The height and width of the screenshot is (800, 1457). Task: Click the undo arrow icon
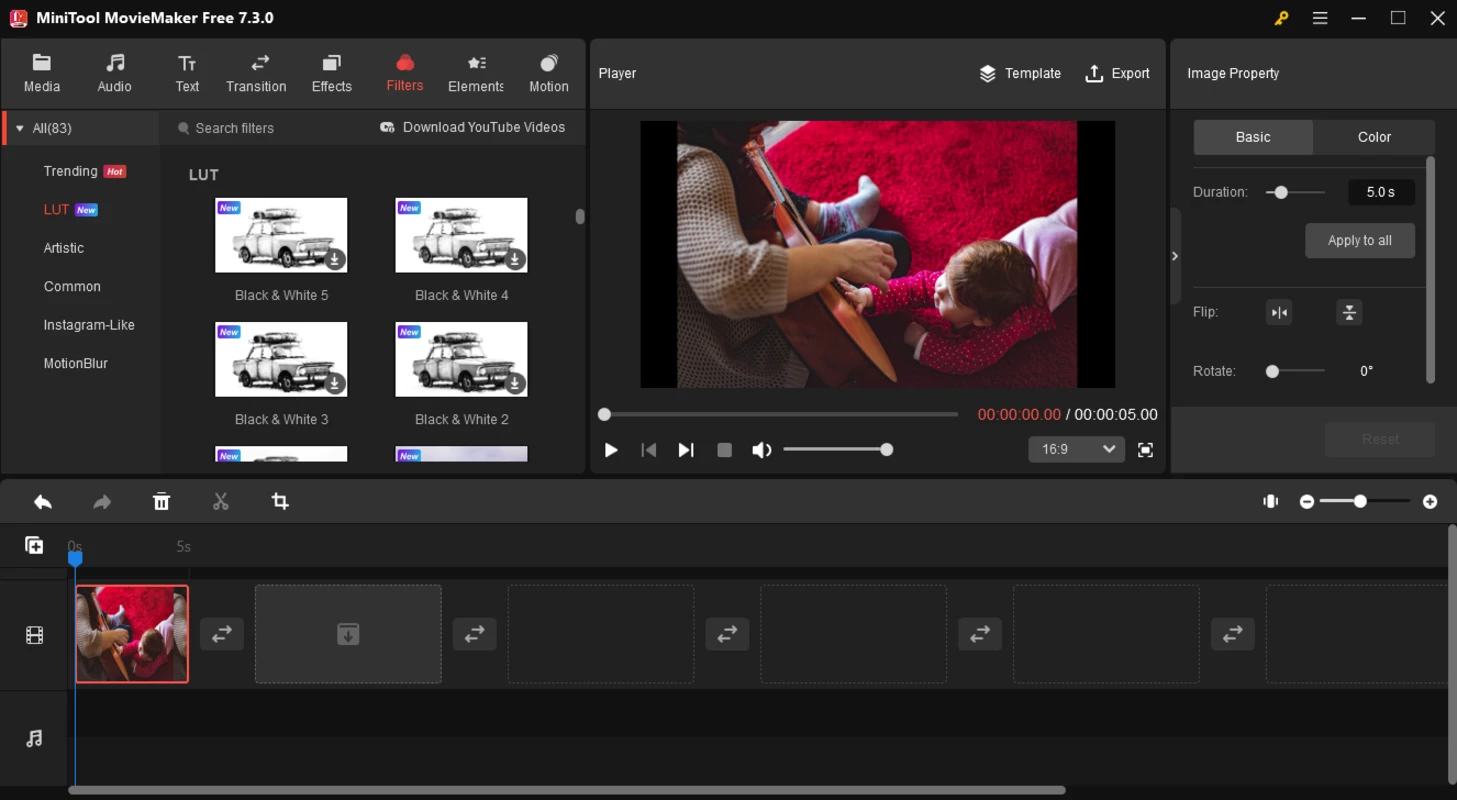pyautogui.click(x=43, y=502)
